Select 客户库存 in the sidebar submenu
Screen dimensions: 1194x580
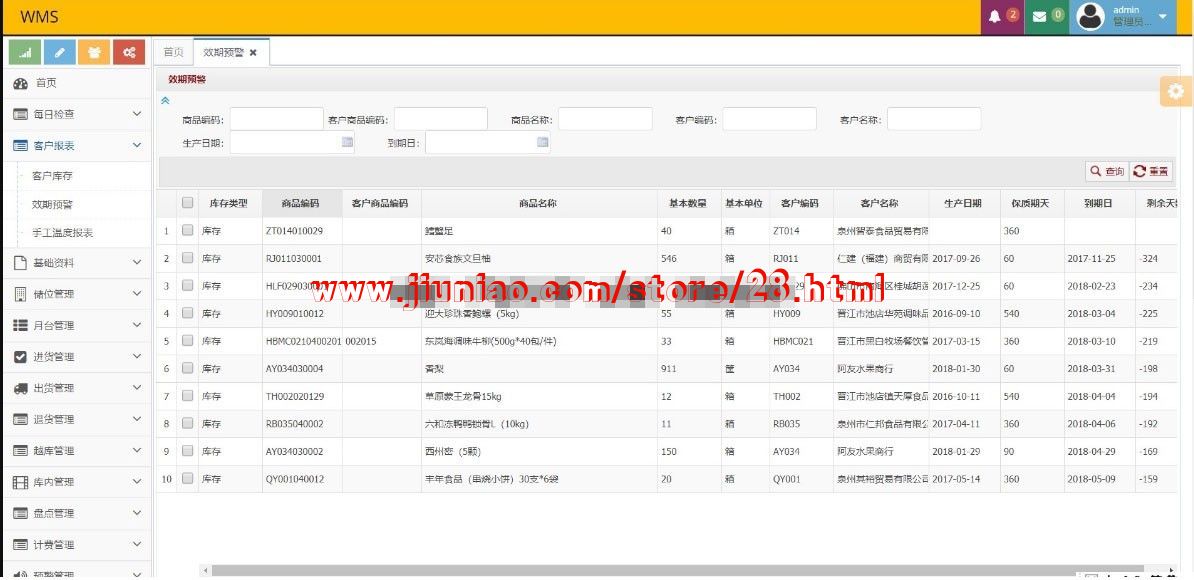pos(52,176)
